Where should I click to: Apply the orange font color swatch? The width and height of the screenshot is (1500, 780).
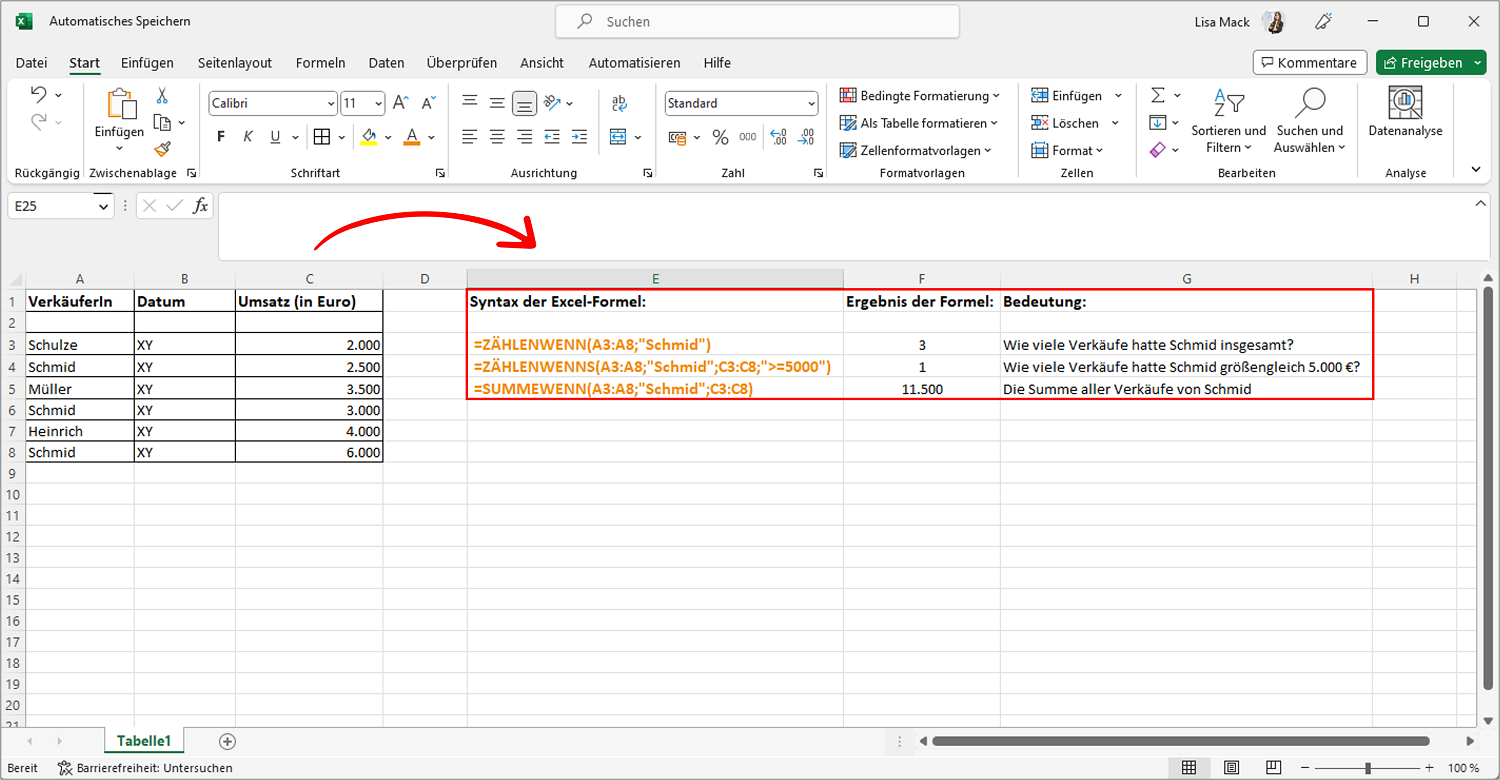[411, 137]
